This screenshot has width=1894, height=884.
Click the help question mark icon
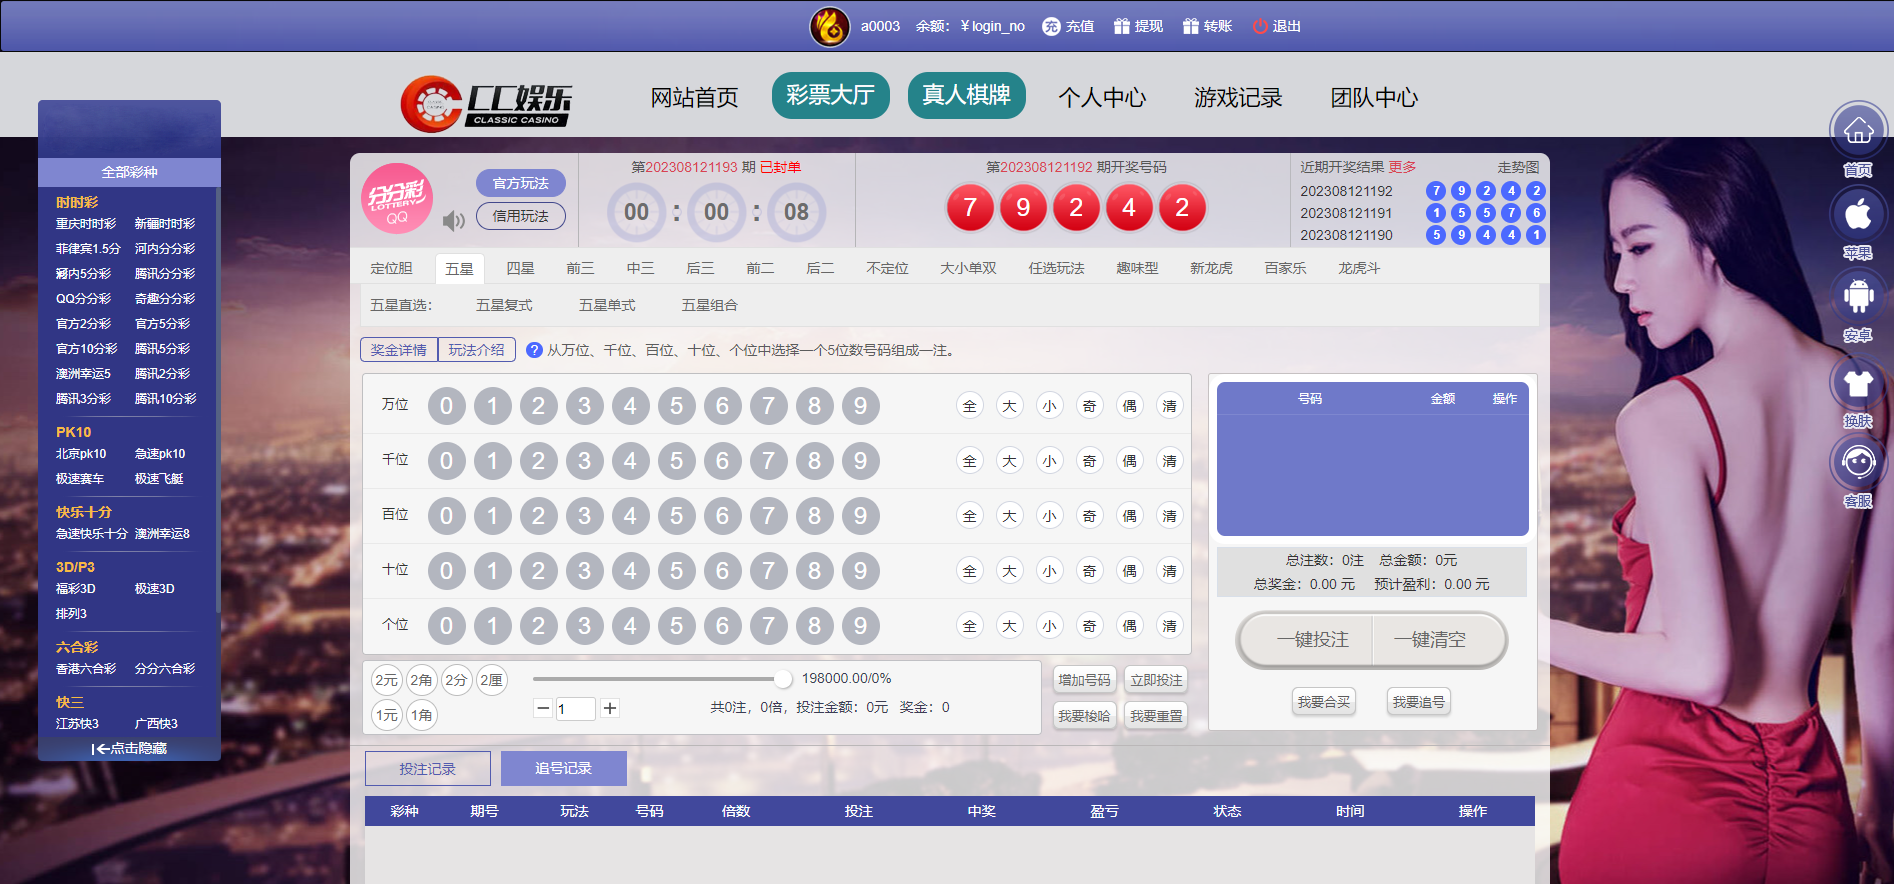(534, 350)
